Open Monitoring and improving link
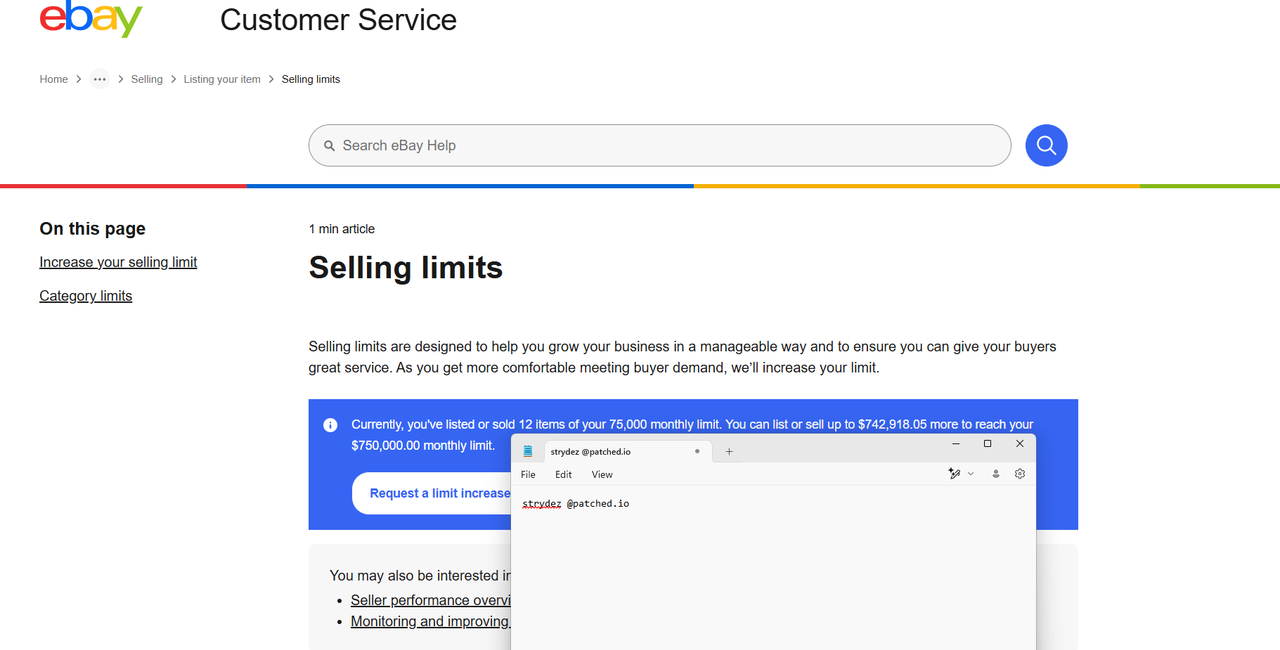 tap(431, 621)
